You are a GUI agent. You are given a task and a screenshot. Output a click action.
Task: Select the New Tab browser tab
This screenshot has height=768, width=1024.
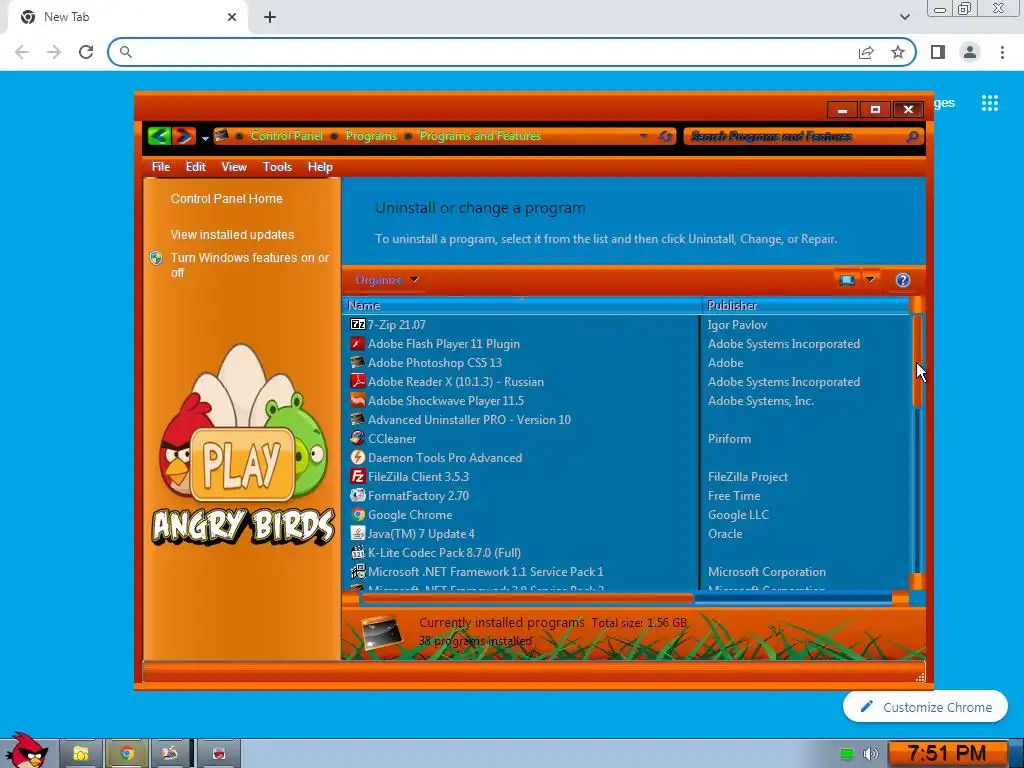127,18
